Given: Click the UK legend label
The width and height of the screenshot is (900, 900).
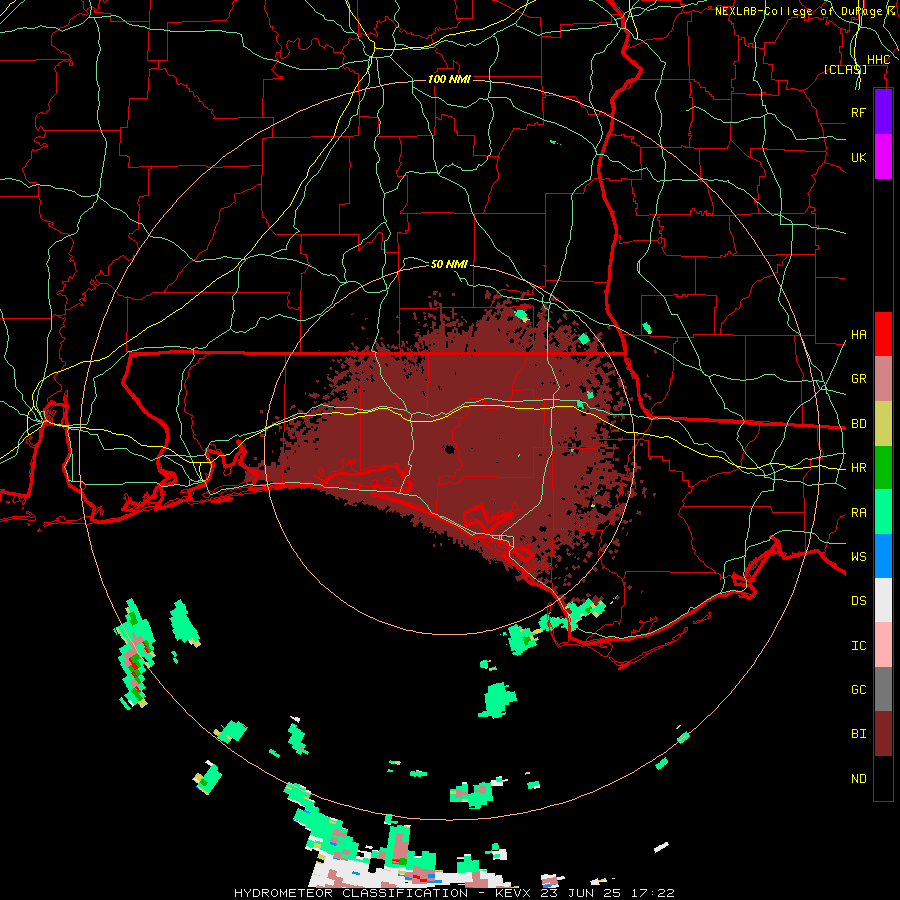Looking at the screenshot, I should tap(858, 157).
